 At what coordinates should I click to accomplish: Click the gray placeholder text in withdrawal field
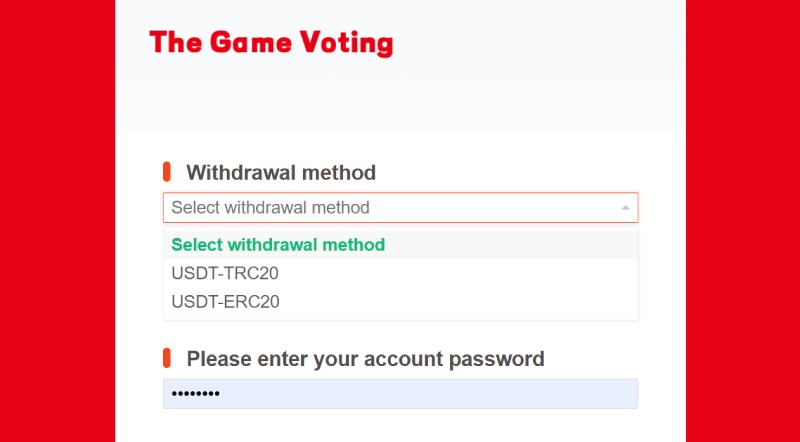tap(270, 208)
